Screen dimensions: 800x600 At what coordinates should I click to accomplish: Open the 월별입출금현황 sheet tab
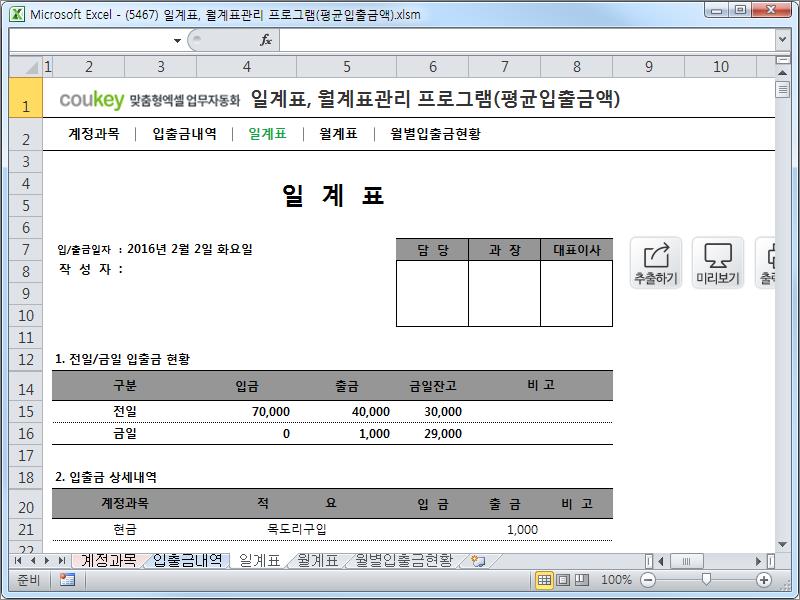(x=404, y=561)
